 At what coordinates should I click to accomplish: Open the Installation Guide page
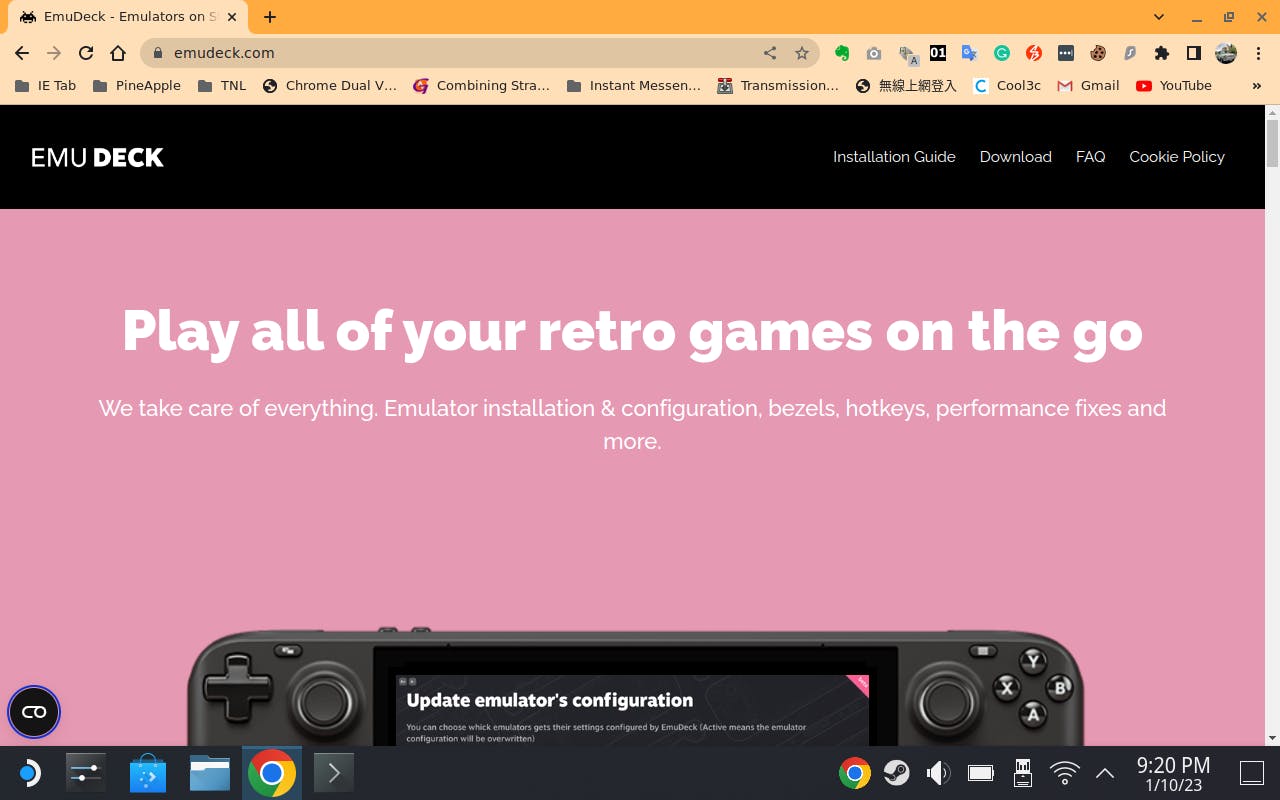(894, 157)
